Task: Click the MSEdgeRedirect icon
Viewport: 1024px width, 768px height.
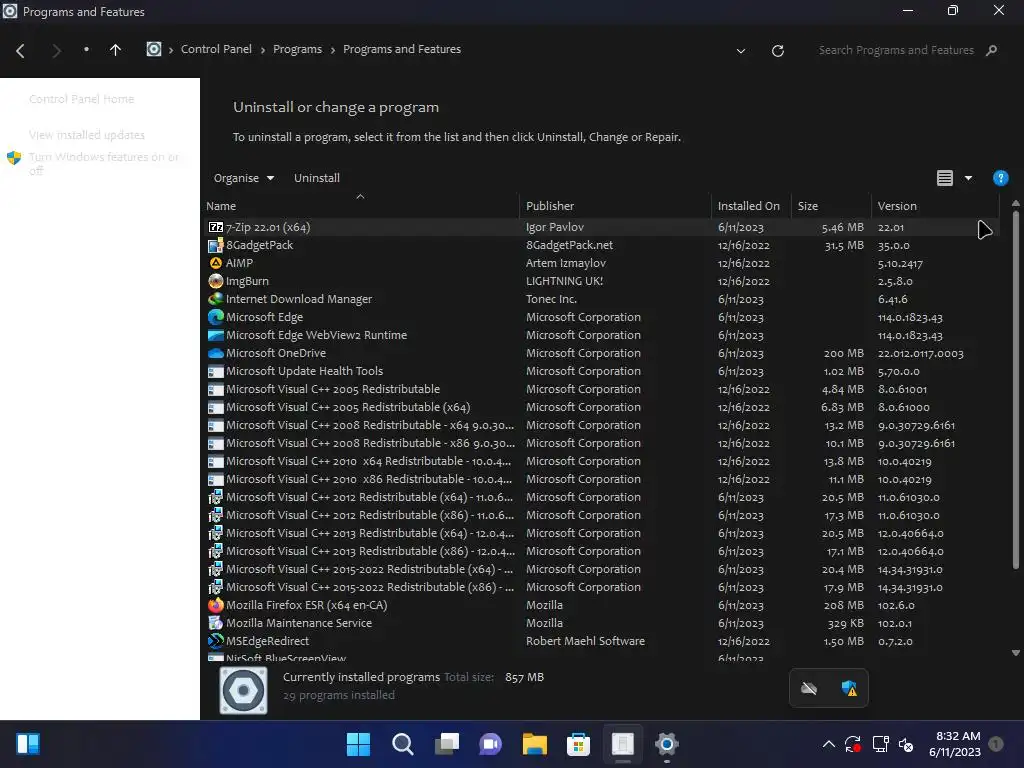Action: pyautogui.click(x=216, y=641)
